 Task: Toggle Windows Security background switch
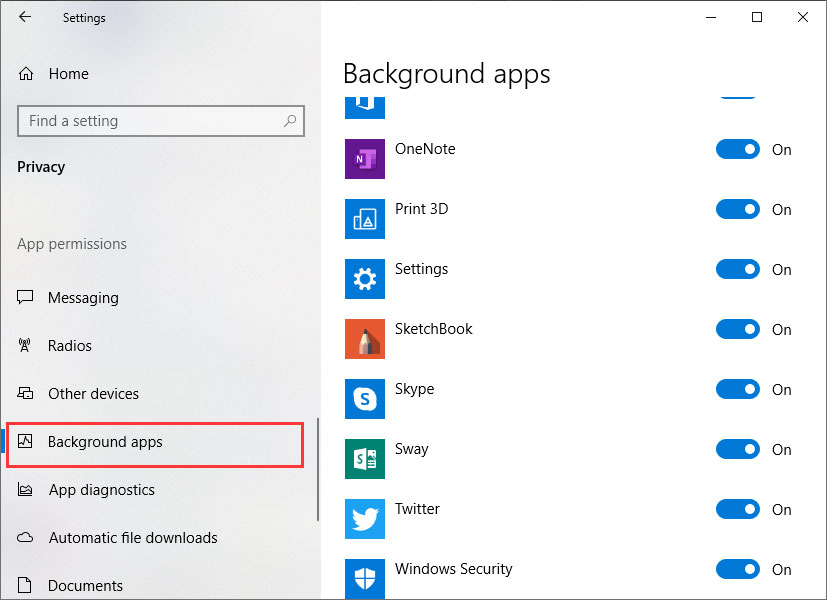click(737, 569)
